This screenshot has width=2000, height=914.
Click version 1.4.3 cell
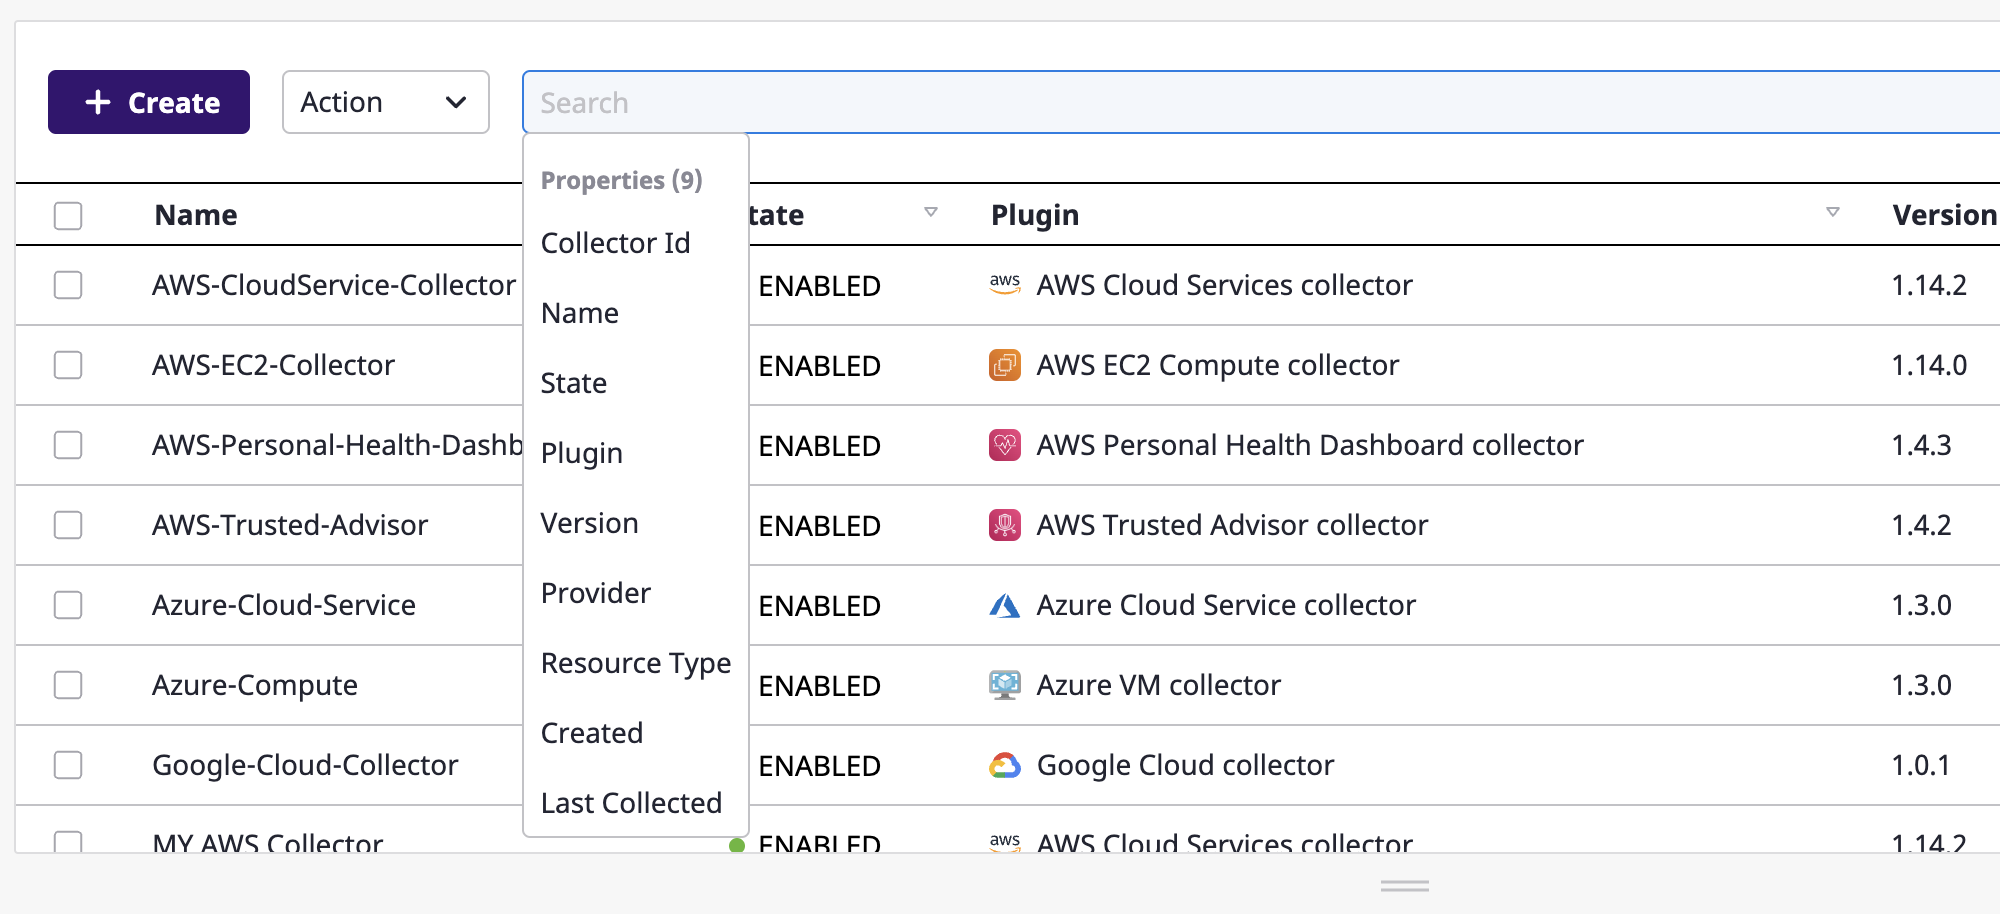[x=1921, y=445]
